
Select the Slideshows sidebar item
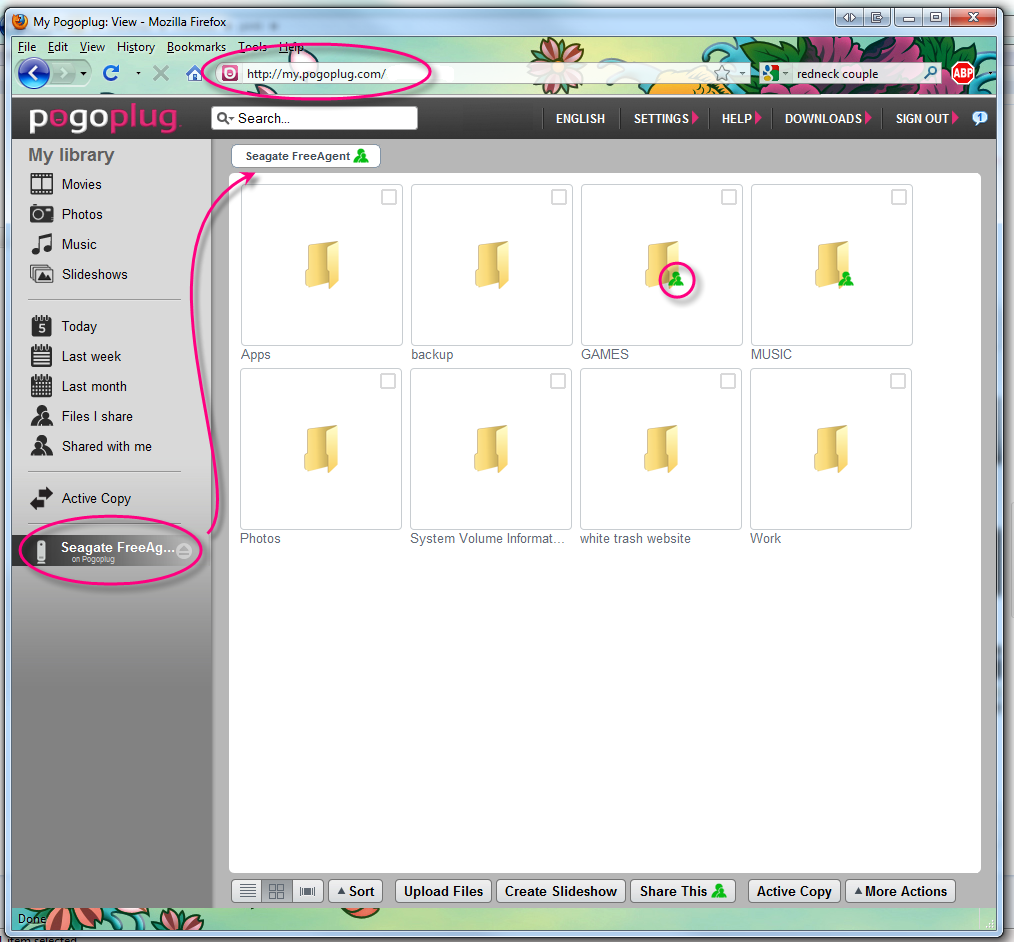point(93,274)
